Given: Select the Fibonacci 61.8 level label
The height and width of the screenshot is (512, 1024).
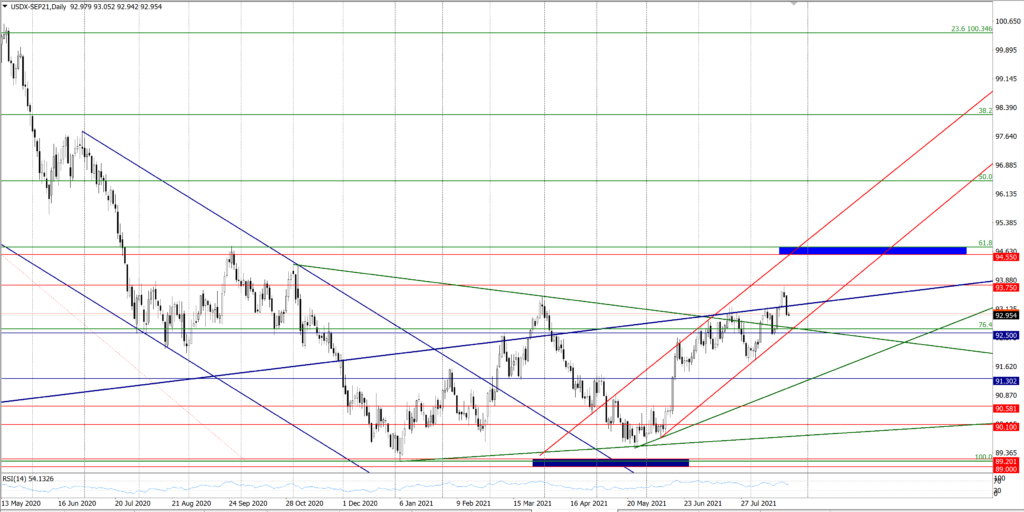Looking at the screenshot, I should tap(984, 243).
